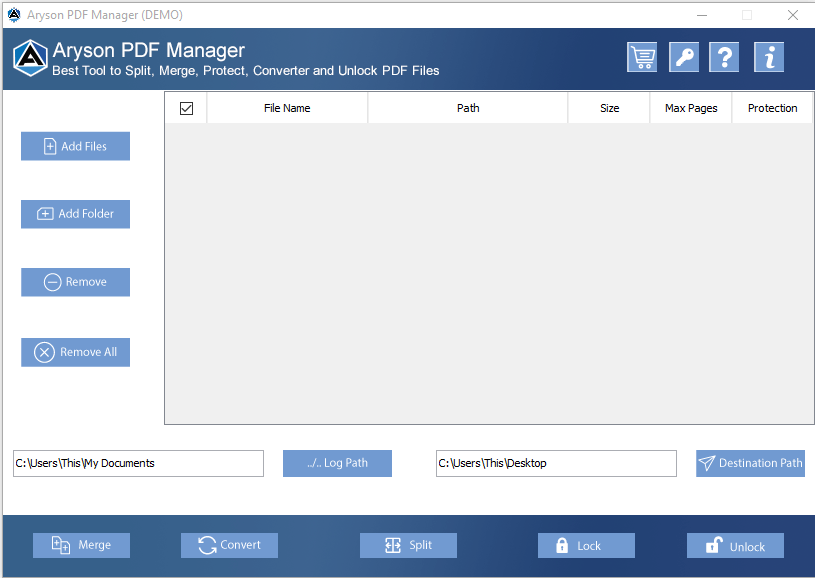Click the Max Pages column header
Screen dimensions: 815x578
pos(691,108)
